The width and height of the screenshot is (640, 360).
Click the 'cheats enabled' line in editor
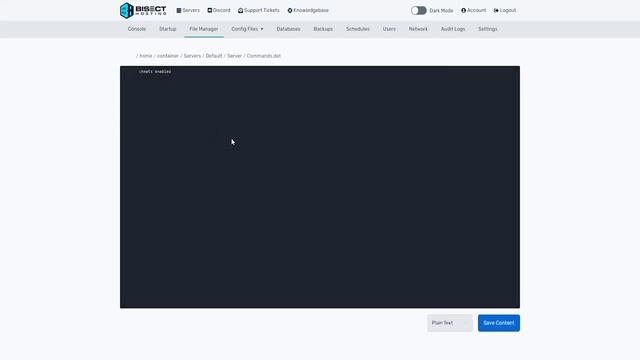[155, 71]
